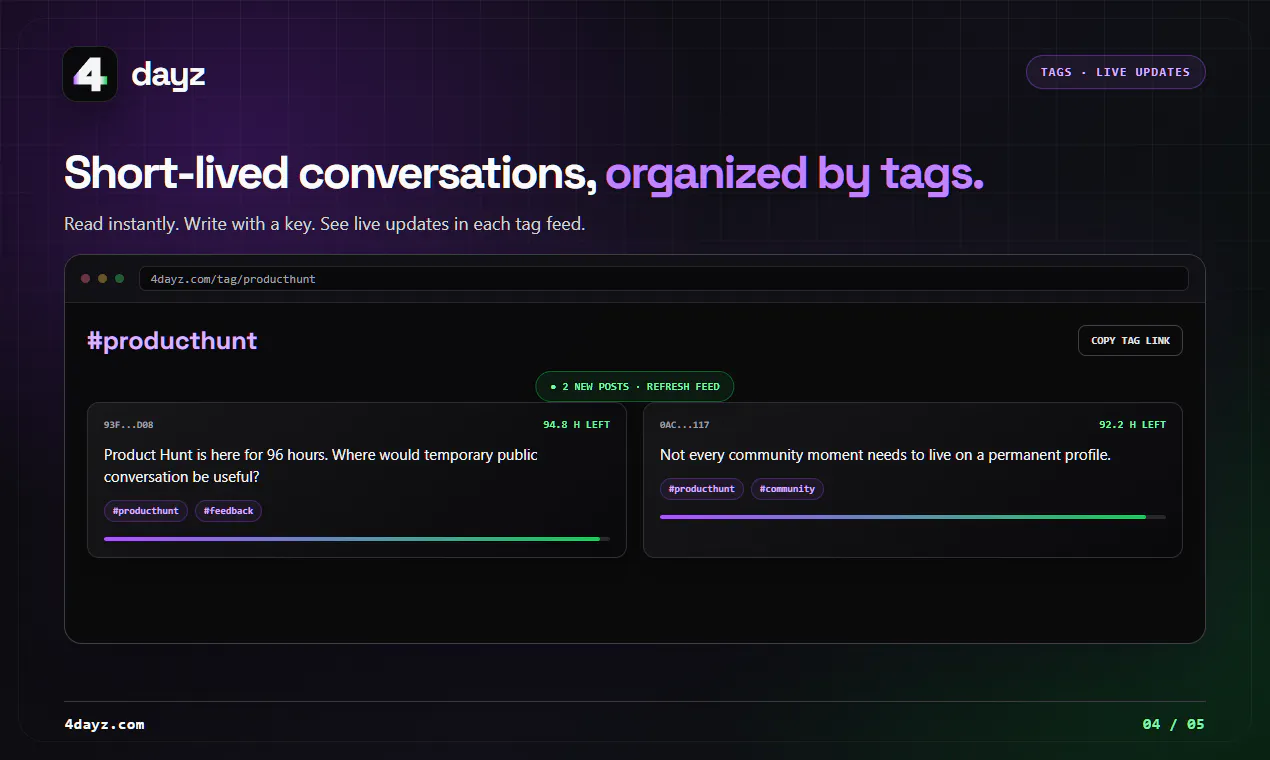Screen dimensions: 1270x760
Task: Open #producthunt tag on community moment post
Action: (x=702, y=489)
